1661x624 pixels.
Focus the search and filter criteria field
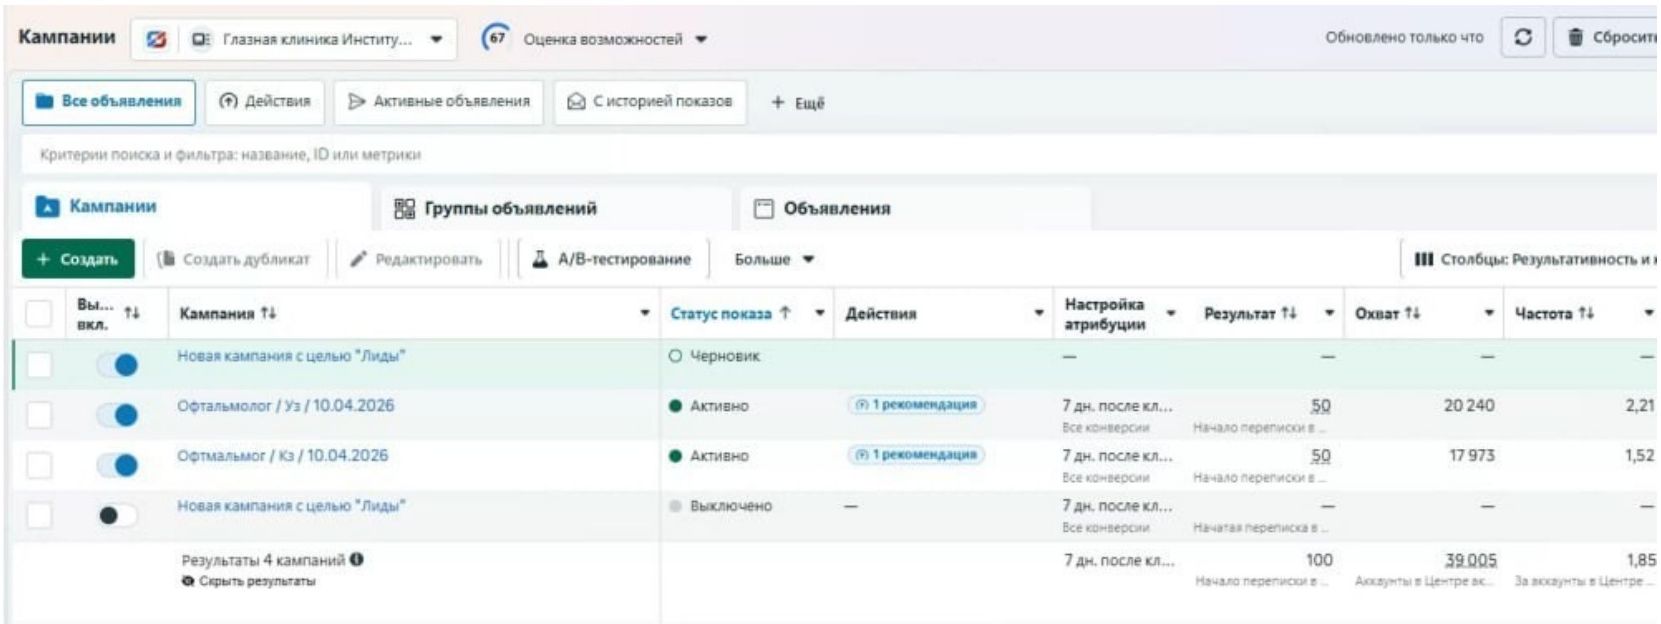pyautogui.click(x=840, y=155)
